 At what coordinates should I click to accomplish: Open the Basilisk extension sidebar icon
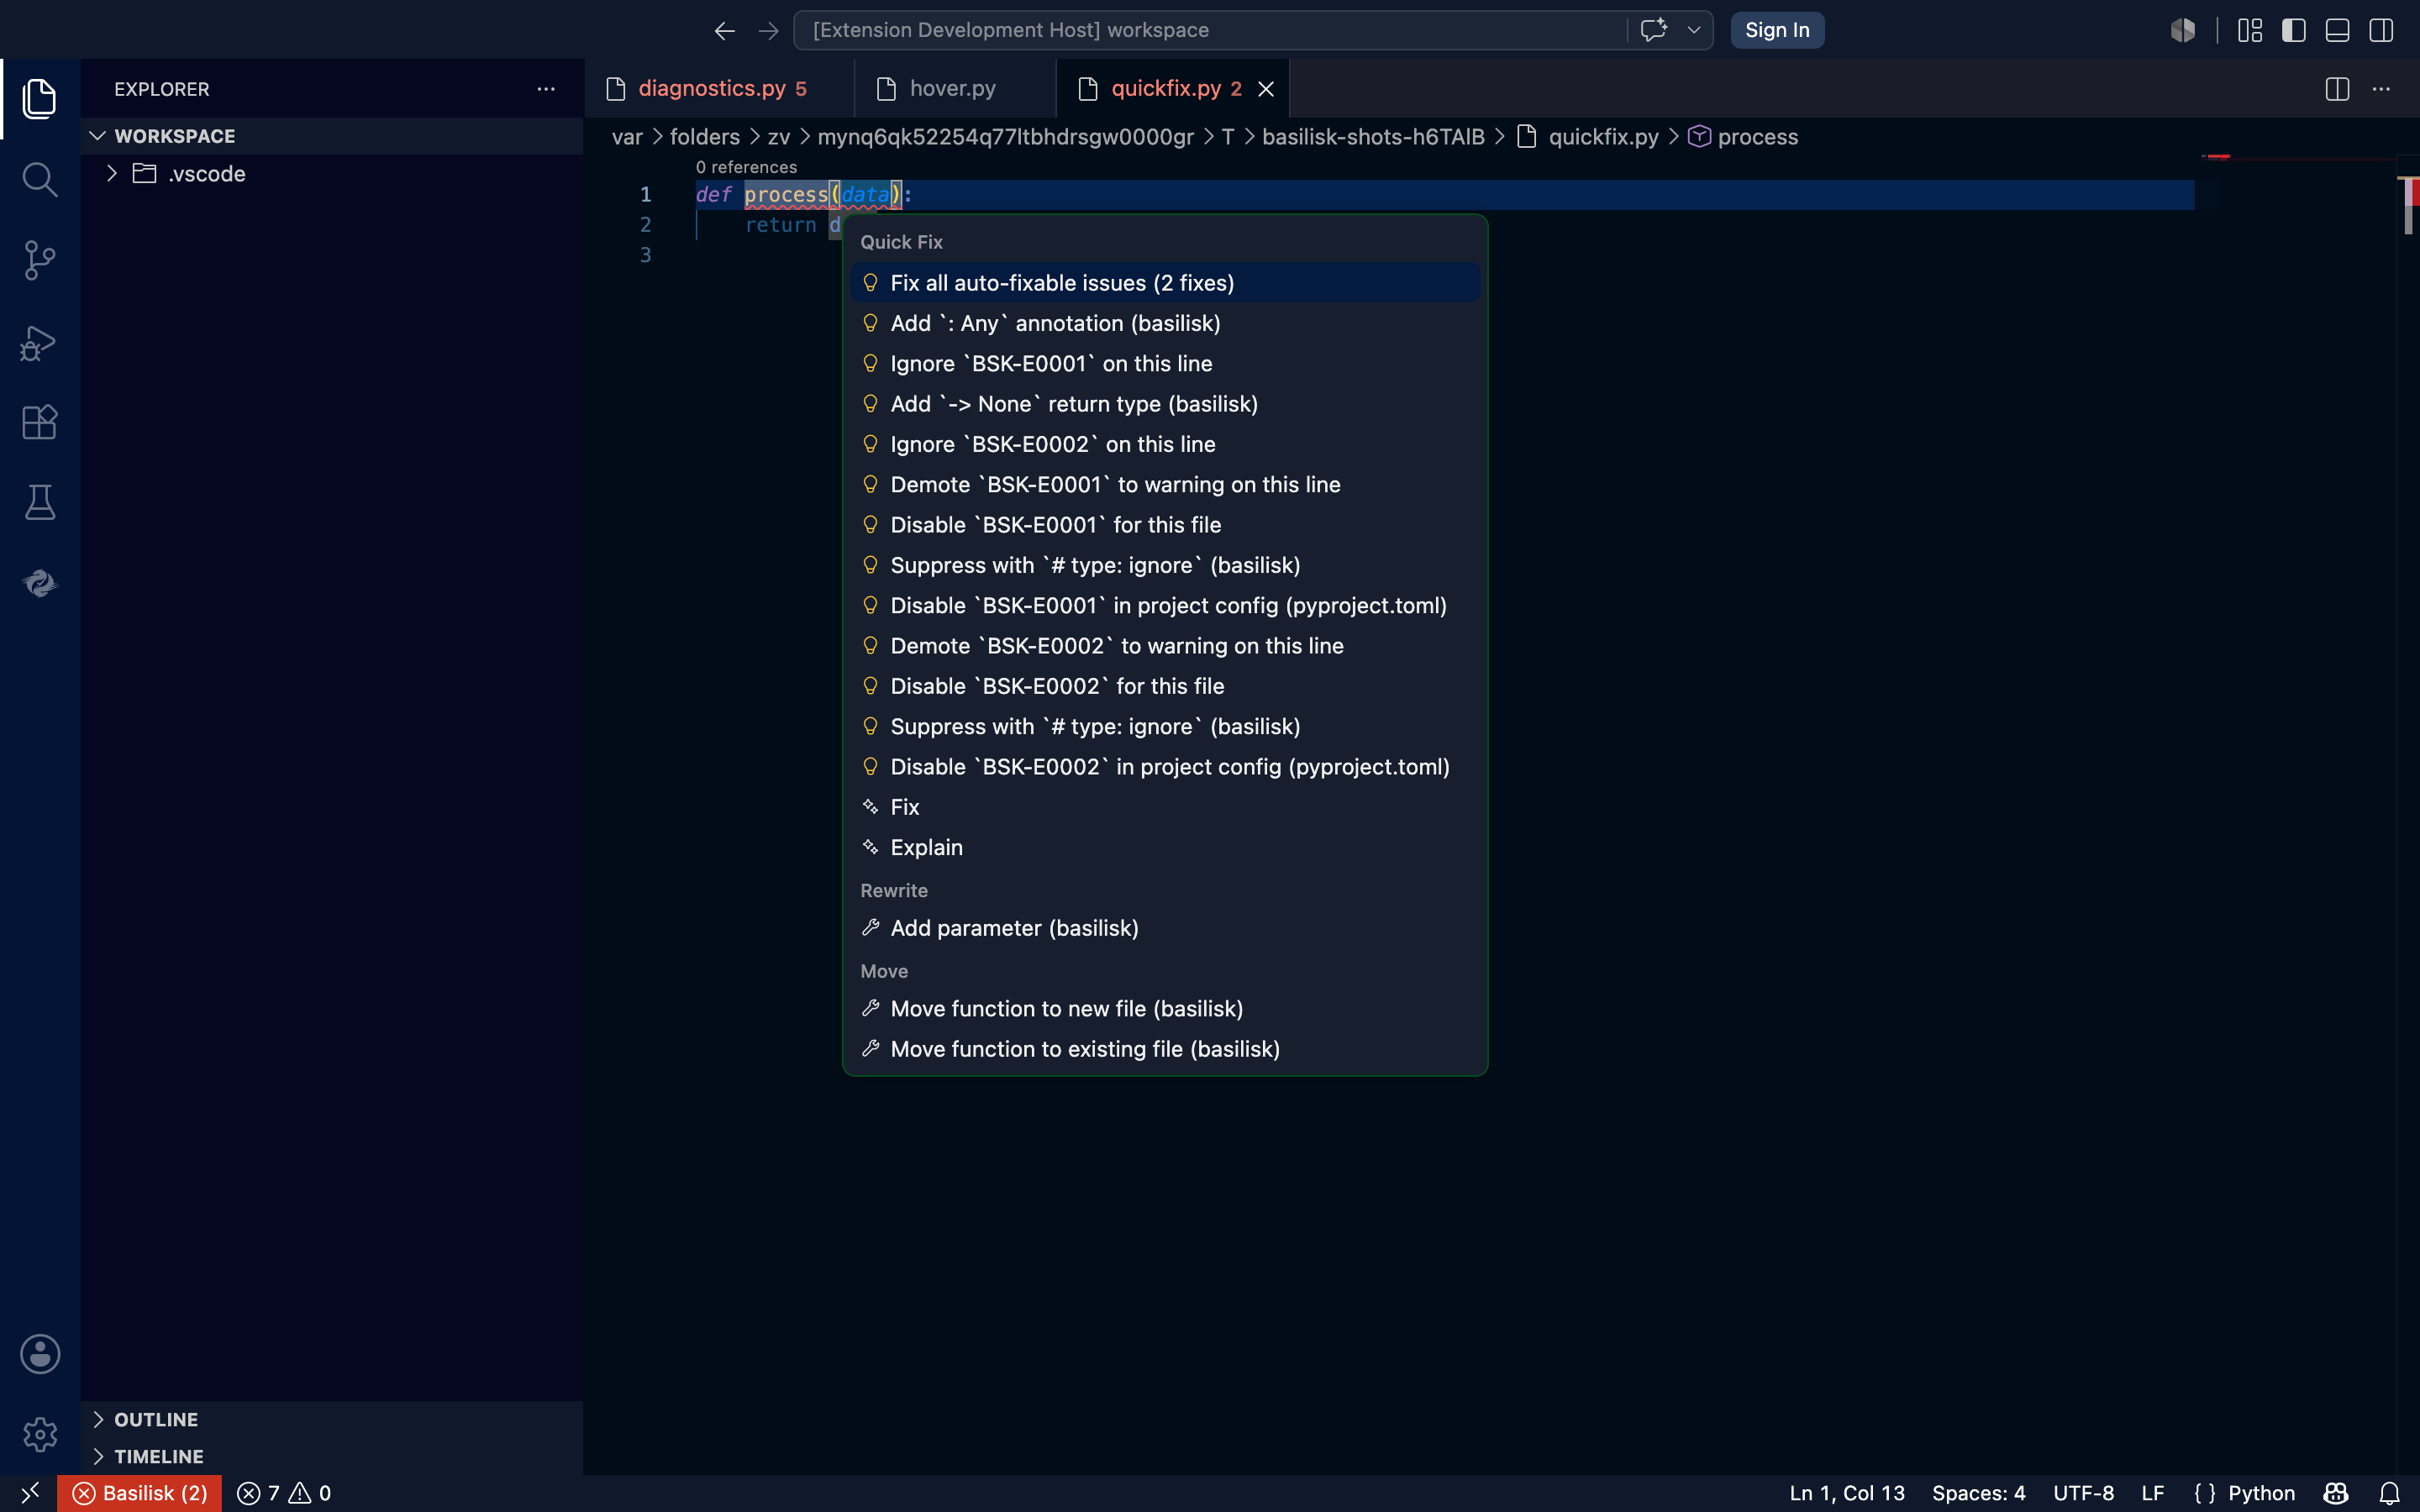[40, 583]
